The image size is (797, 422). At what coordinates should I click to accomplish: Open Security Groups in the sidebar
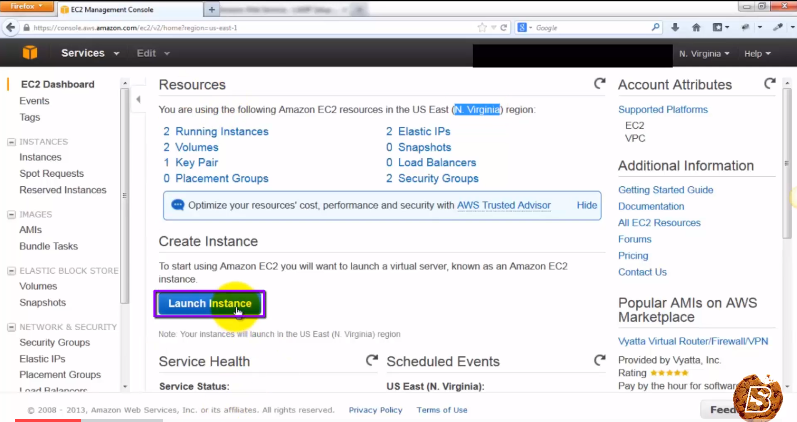[54, 343]
